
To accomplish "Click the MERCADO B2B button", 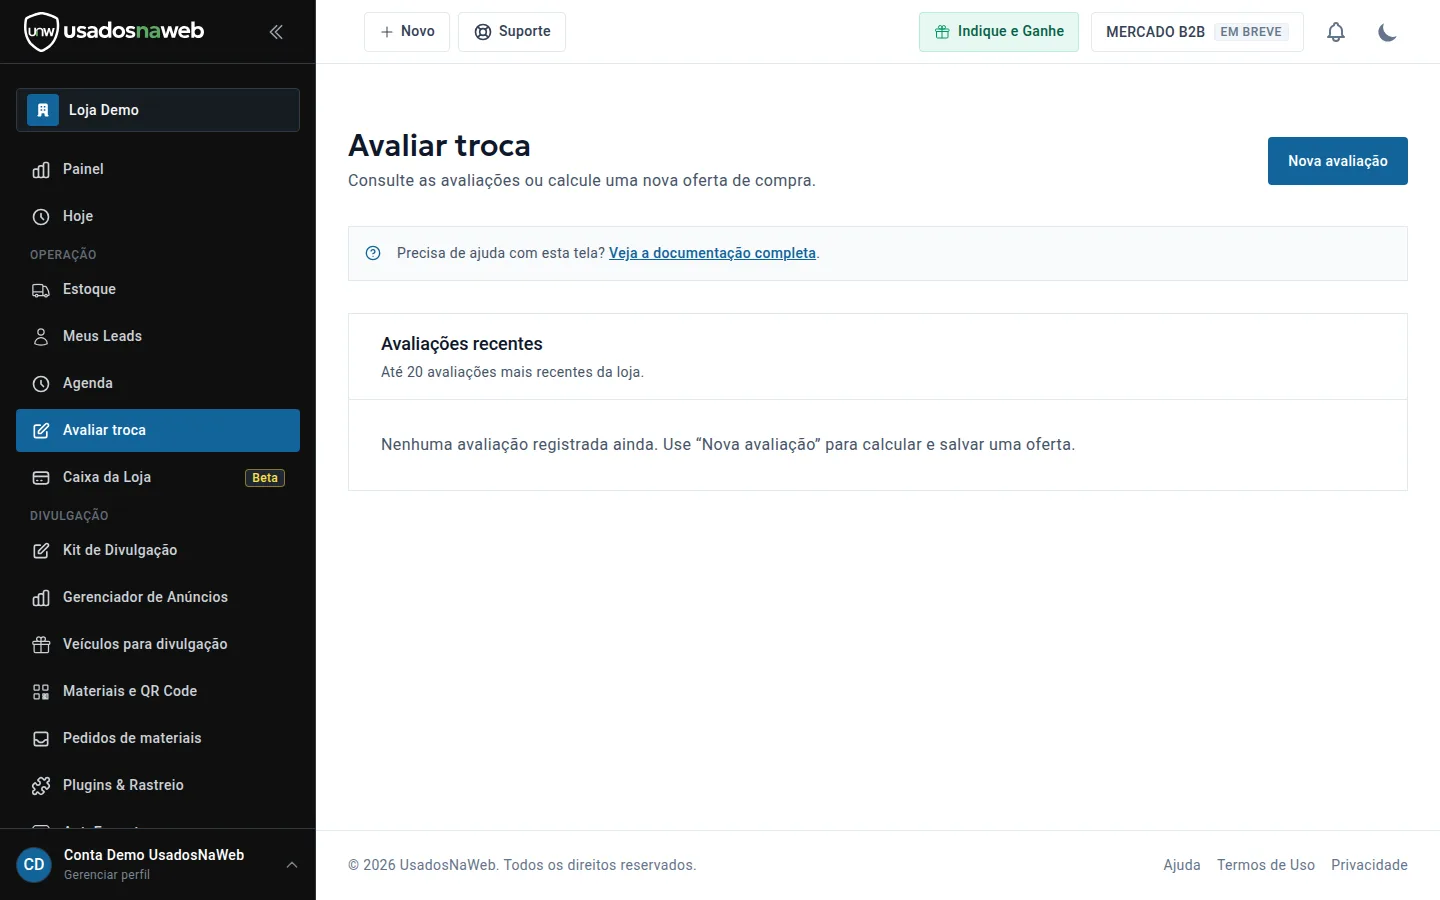I will 1197,32.
